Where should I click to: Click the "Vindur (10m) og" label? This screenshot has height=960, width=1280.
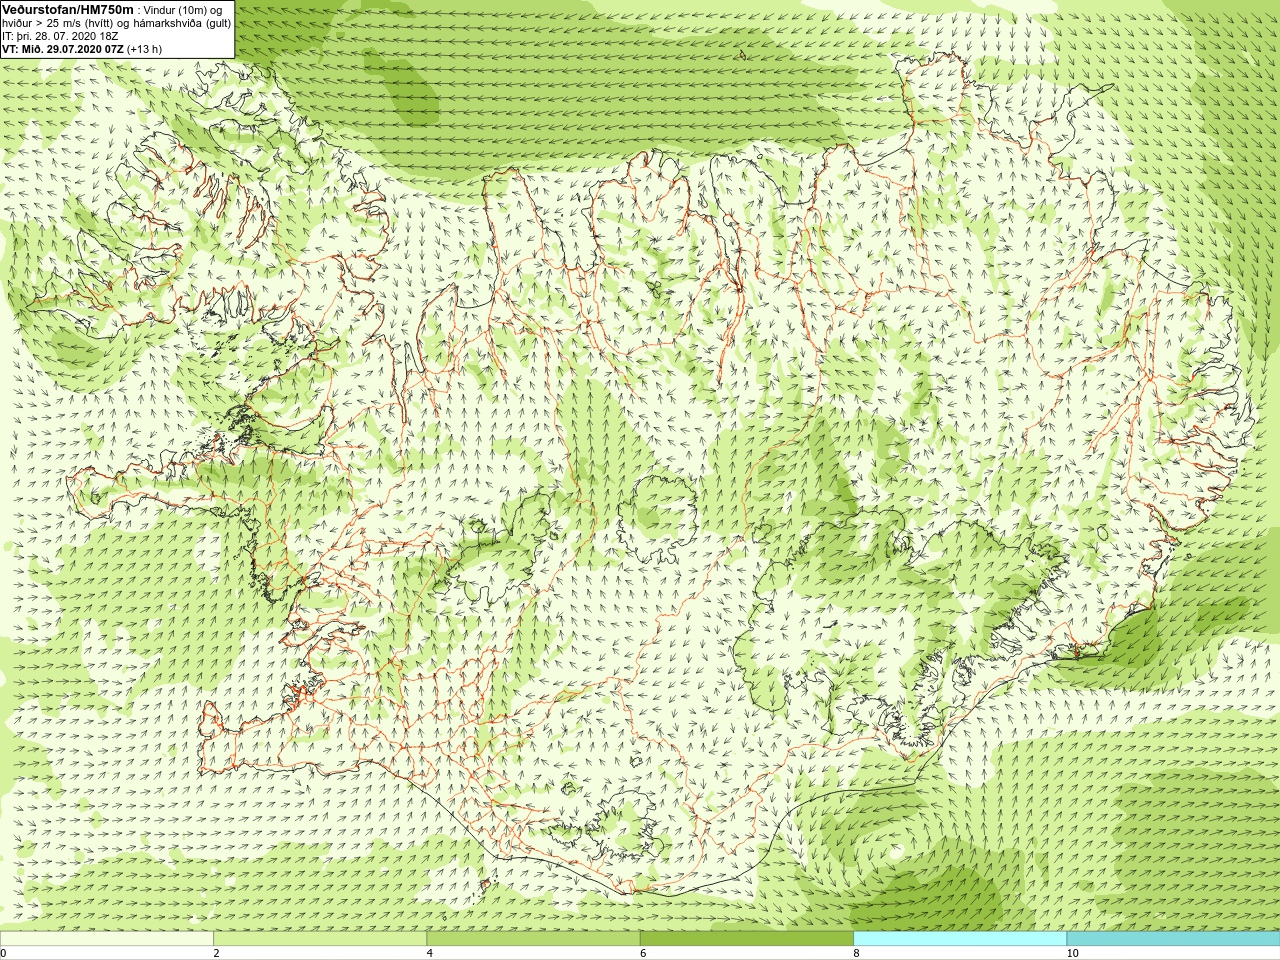tap(183, 10)
